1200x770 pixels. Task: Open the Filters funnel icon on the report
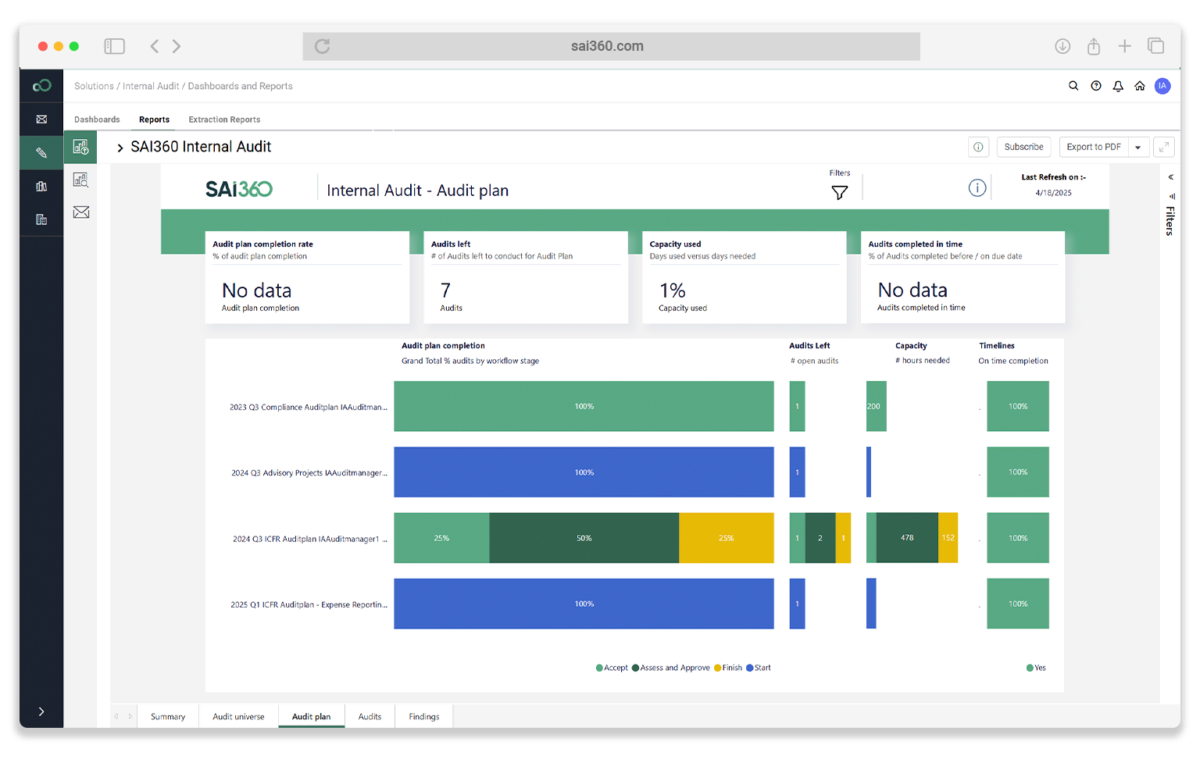839,192
